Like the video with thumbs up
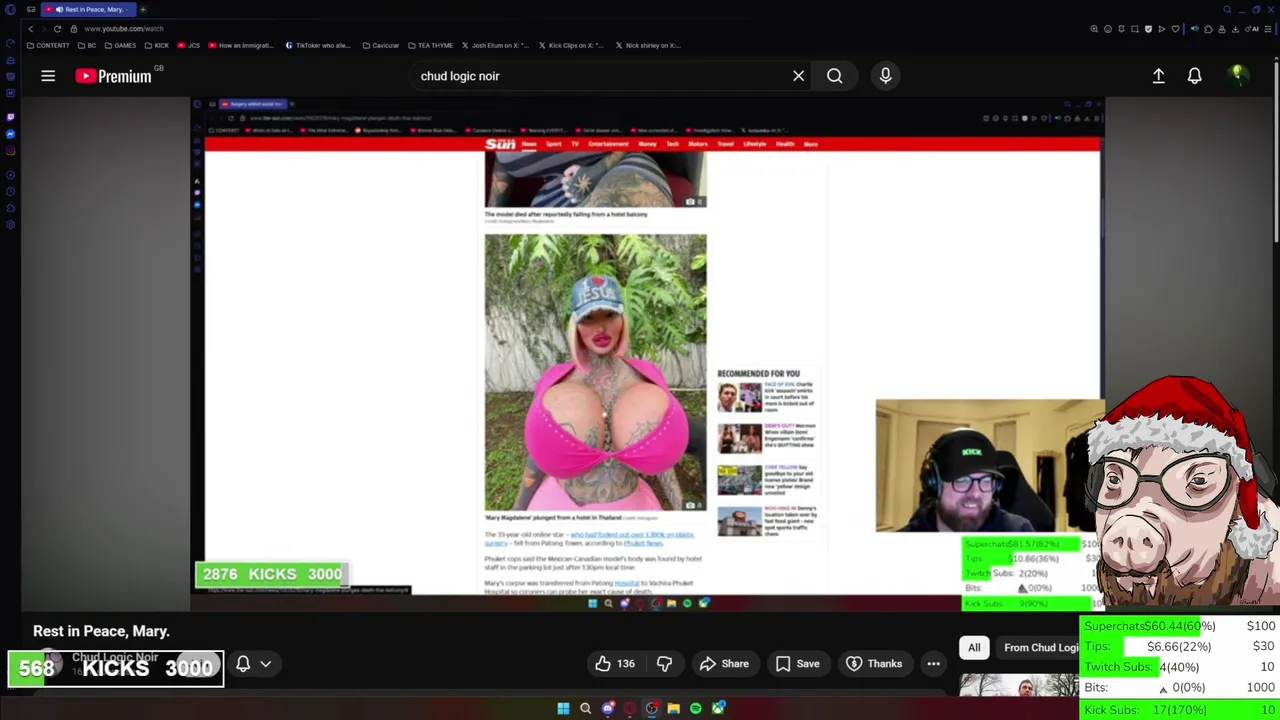 (x=614, y=664)
